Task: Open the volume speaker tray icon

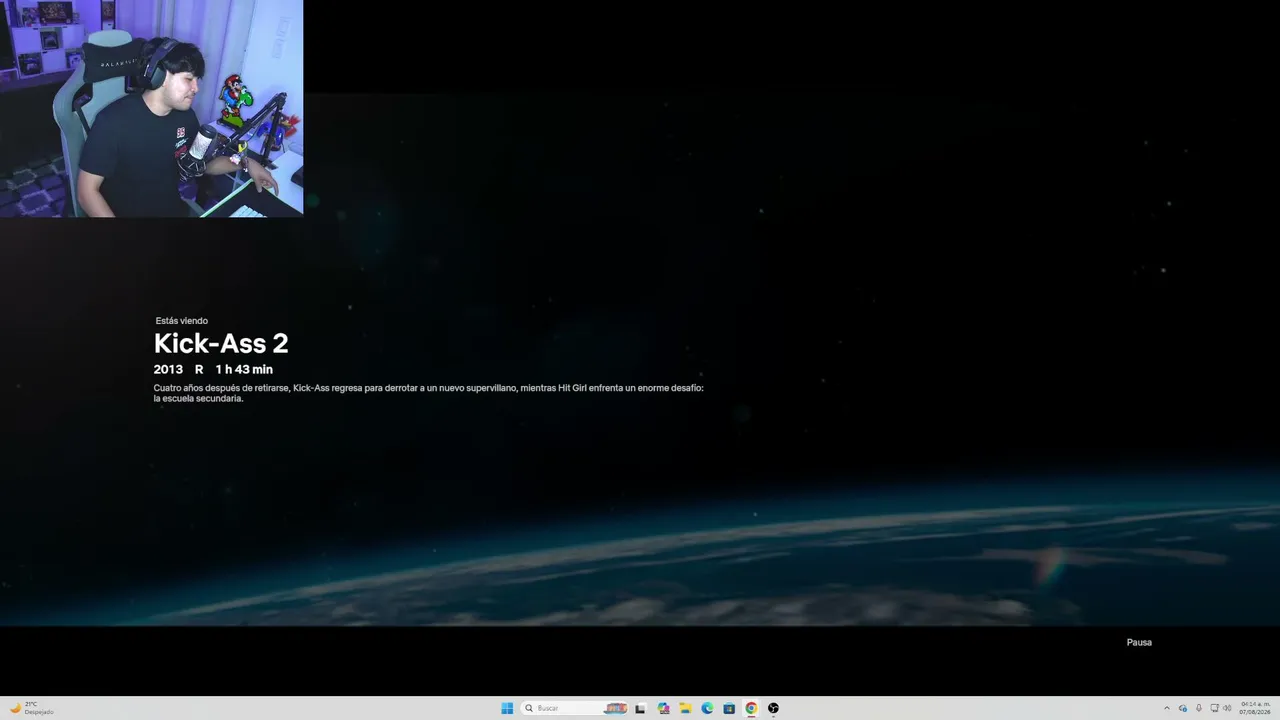Action: point(1227,708)
